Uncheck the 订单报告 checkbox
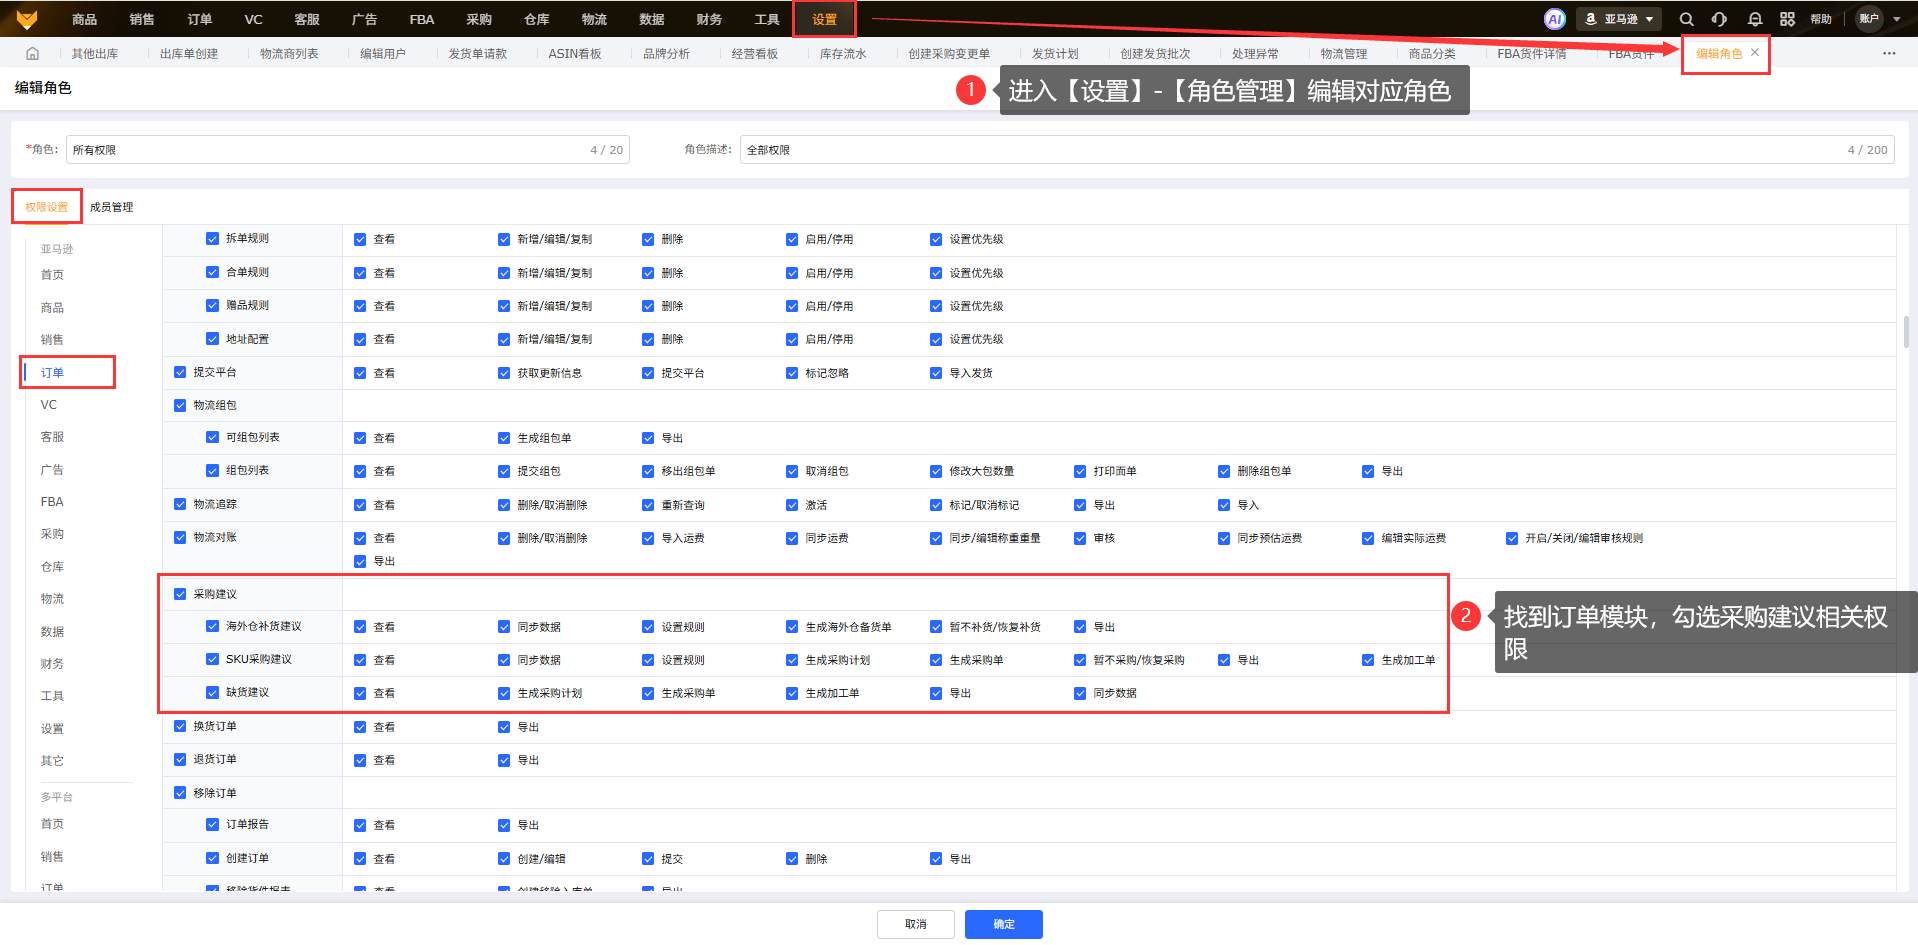 [212, 825]
